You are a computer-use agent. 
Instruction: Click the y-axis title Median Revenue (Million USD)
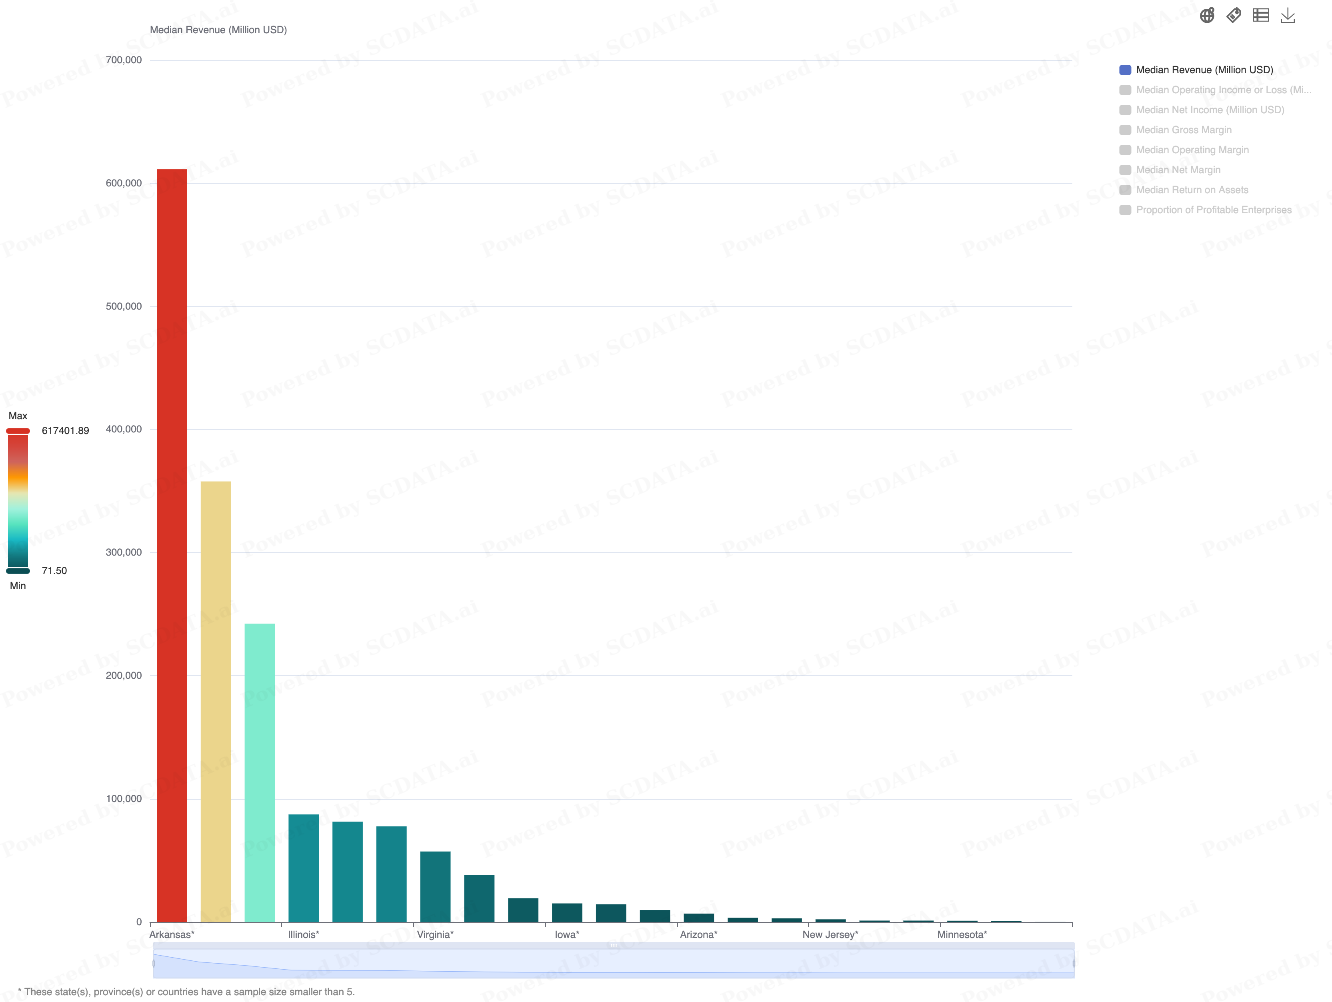click(x=218, y=30)
